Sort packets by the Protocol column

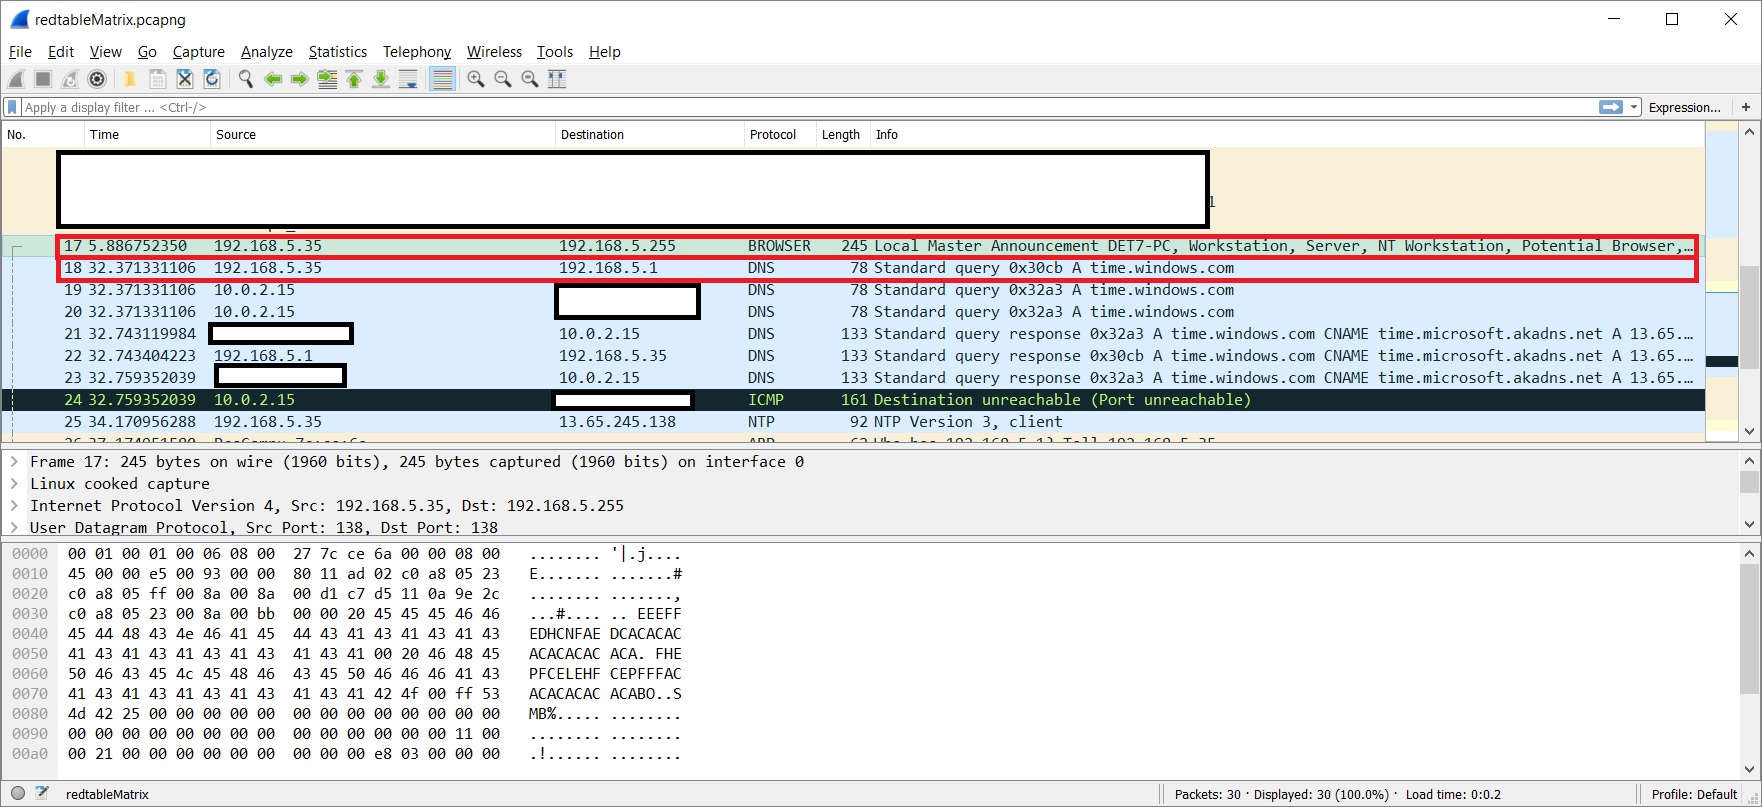click(x=780, y=135)
